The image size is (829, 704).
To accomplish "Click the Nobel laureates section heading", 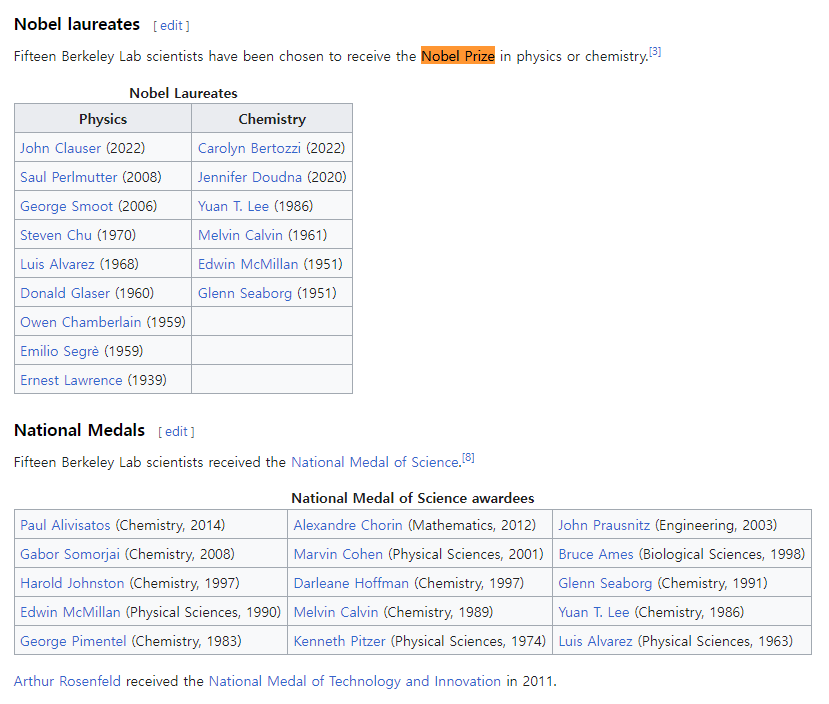I will pyautogui.click(x=77, y=24).
